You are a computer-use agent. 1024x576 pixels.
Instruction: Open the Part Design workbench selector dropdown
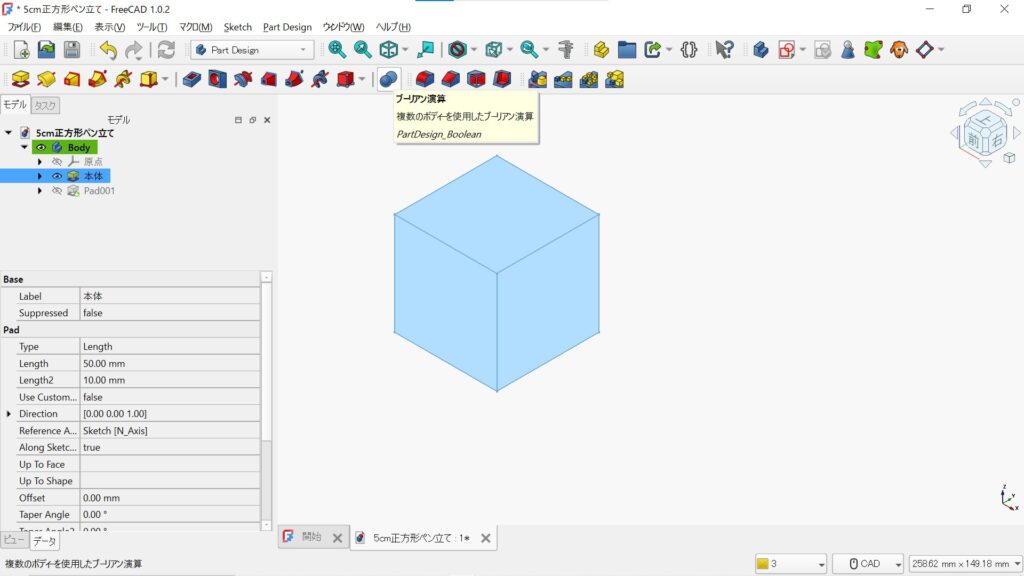pos(250,48)
